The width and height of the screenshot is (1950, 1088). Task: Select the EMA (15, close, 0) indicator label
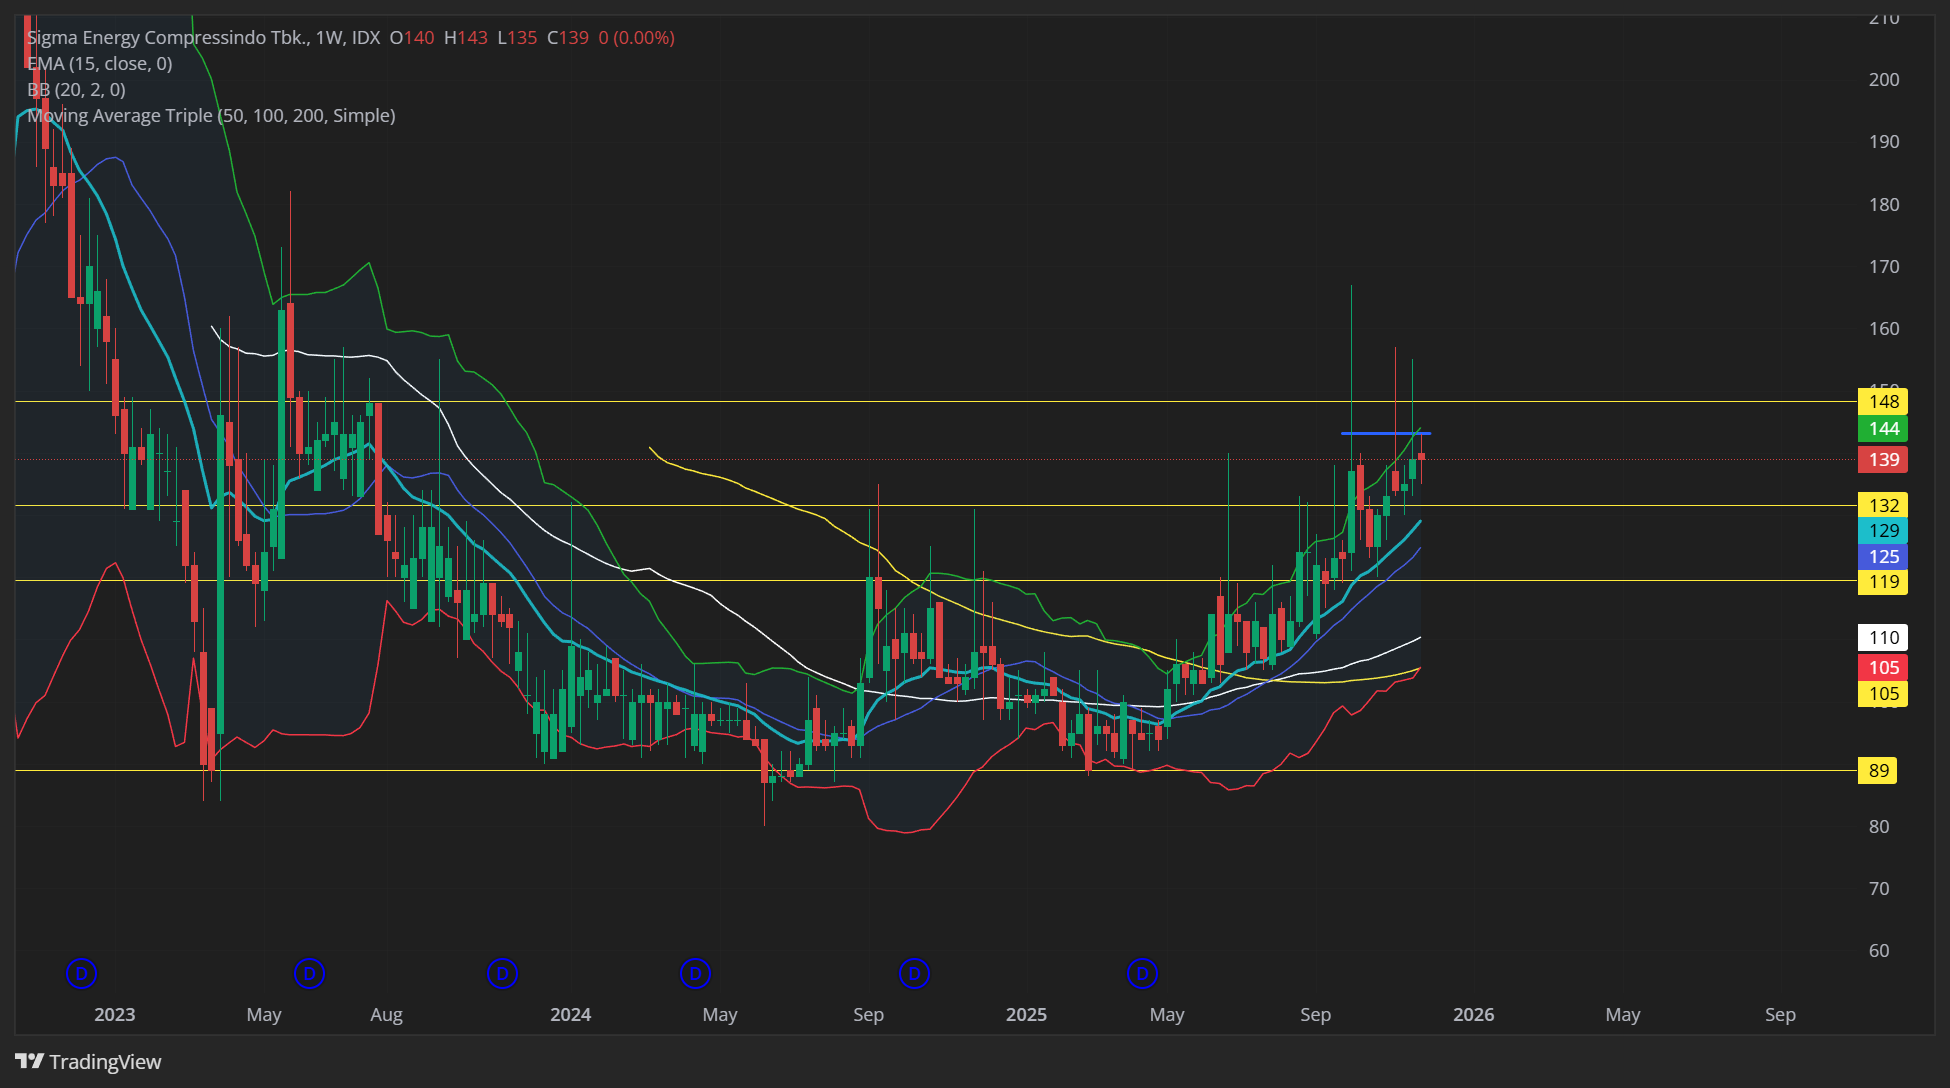click(100, 64)
